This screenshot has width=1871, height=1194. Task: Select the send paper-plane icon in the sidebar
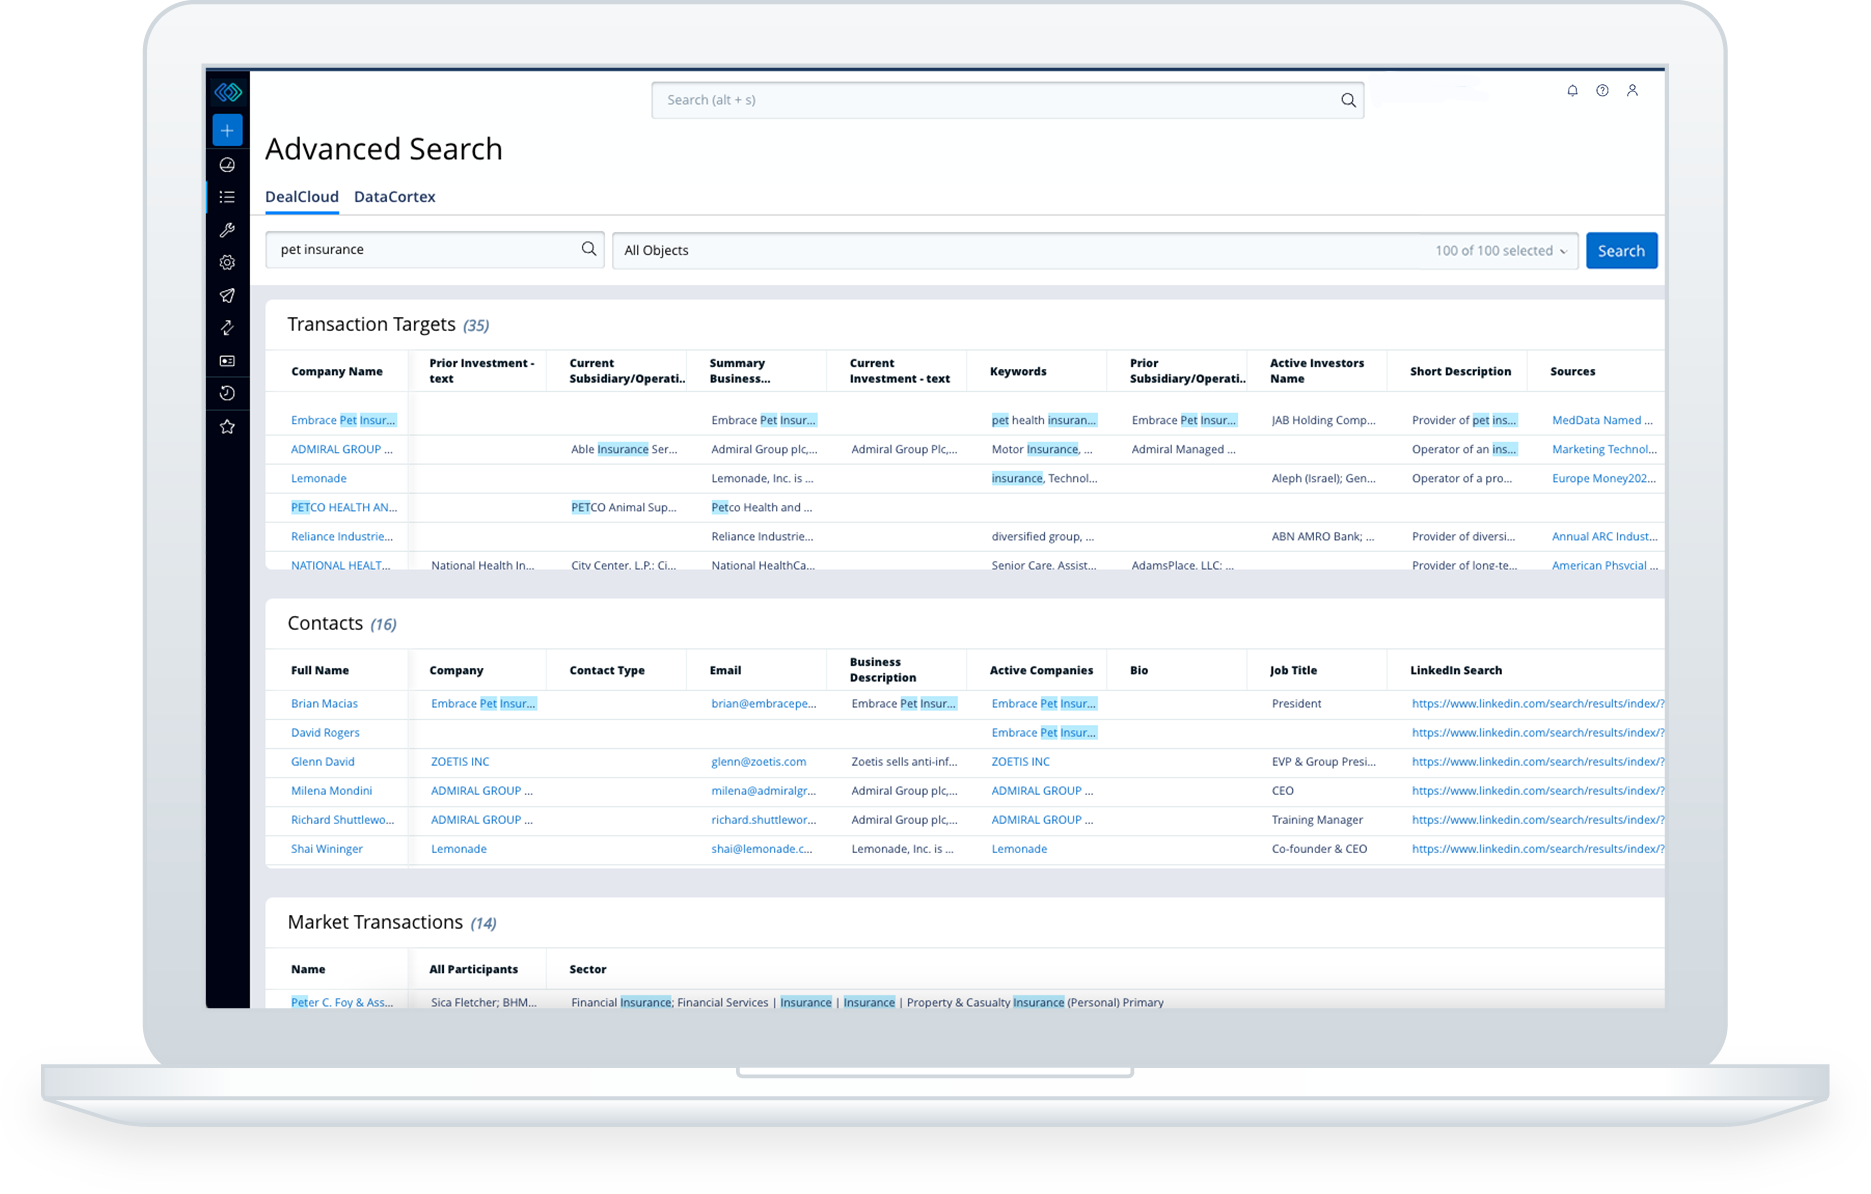point(227,295)
